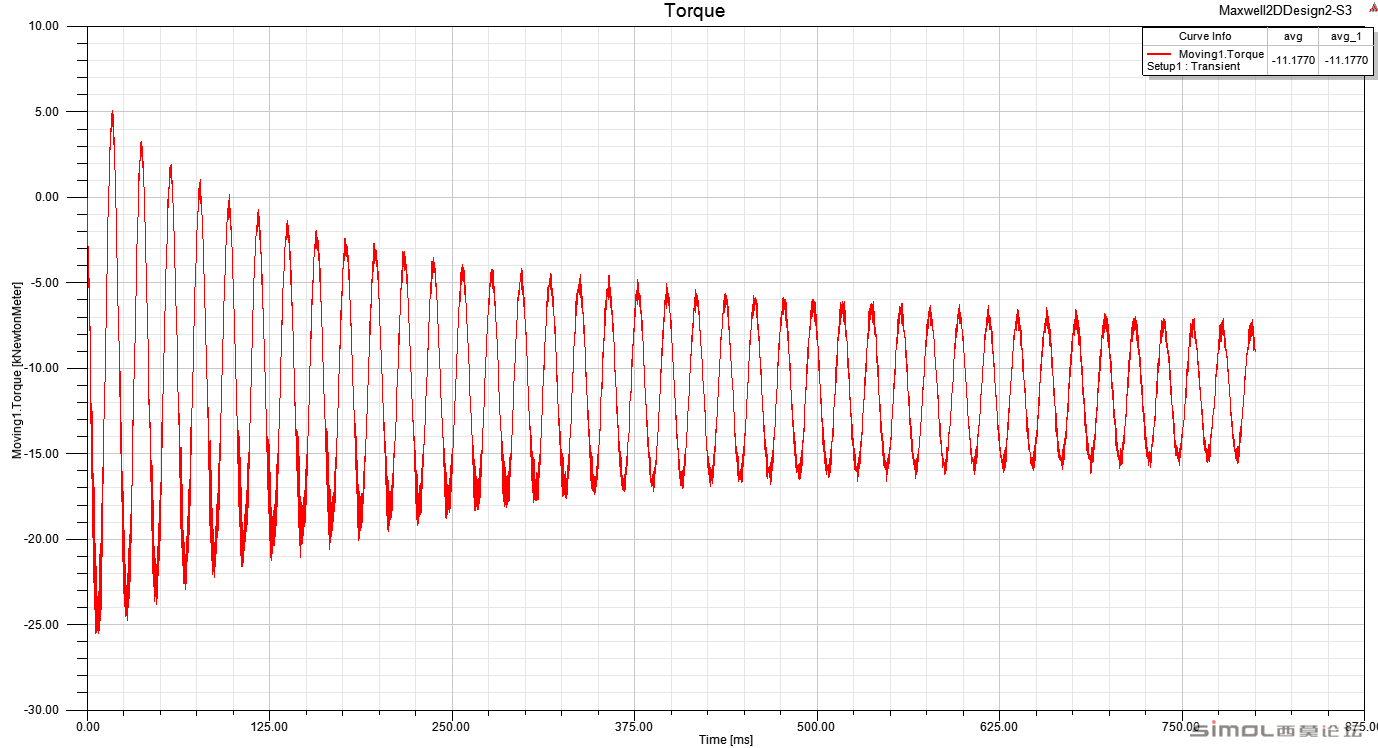
Task: Click the X-axis tick label 625.00
Action: [x=999, y=726]
